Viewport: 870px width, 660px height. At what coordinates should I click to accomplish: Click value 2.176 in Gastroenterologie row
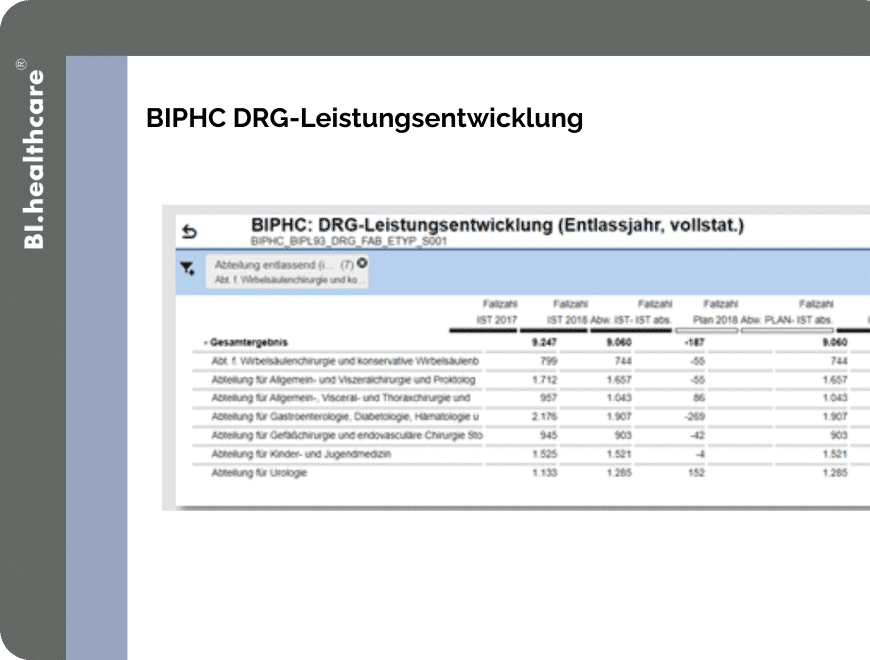point(544,417)
